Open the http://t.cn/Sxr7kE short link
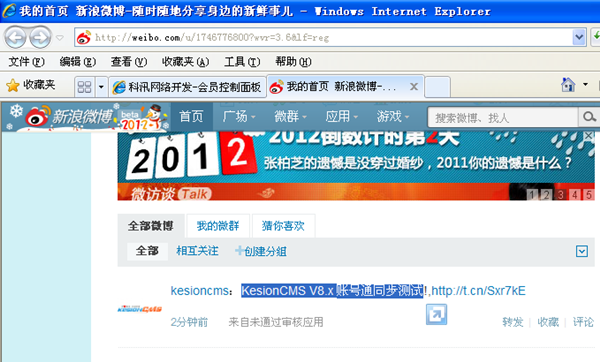Viewport: 600px width, 362px height. click(x=478, y=291)
